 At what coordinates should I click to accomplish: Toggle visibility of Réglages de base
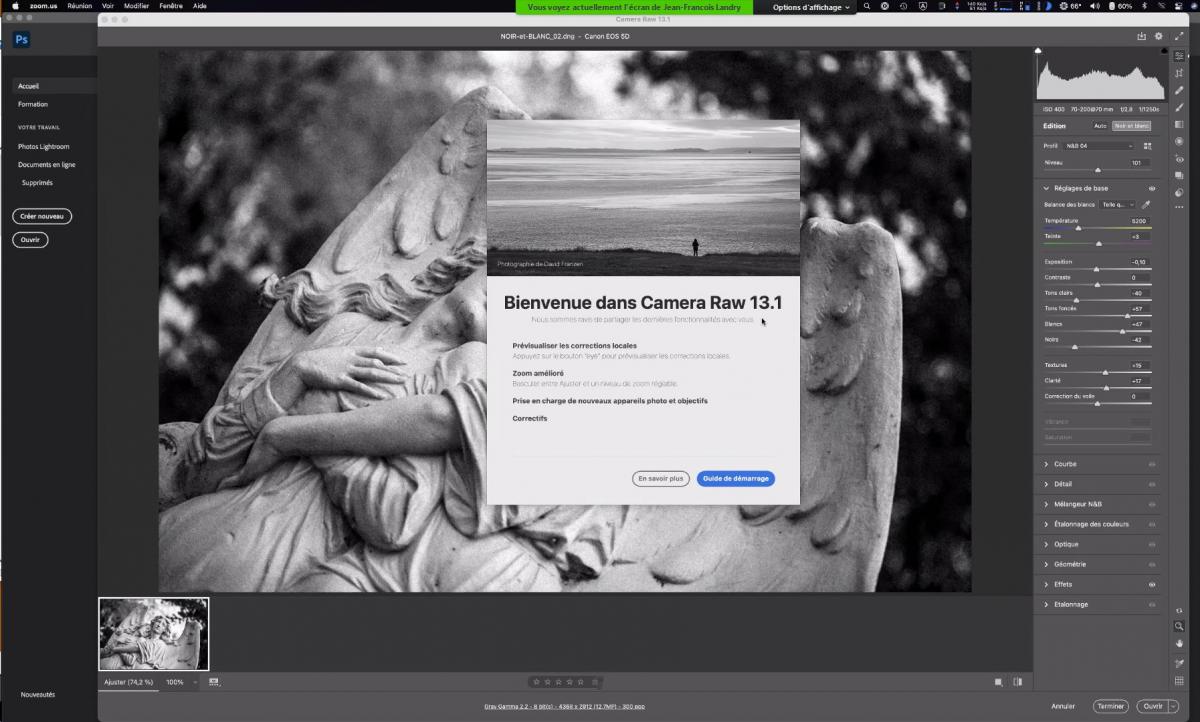click(x=1152, y=188)
